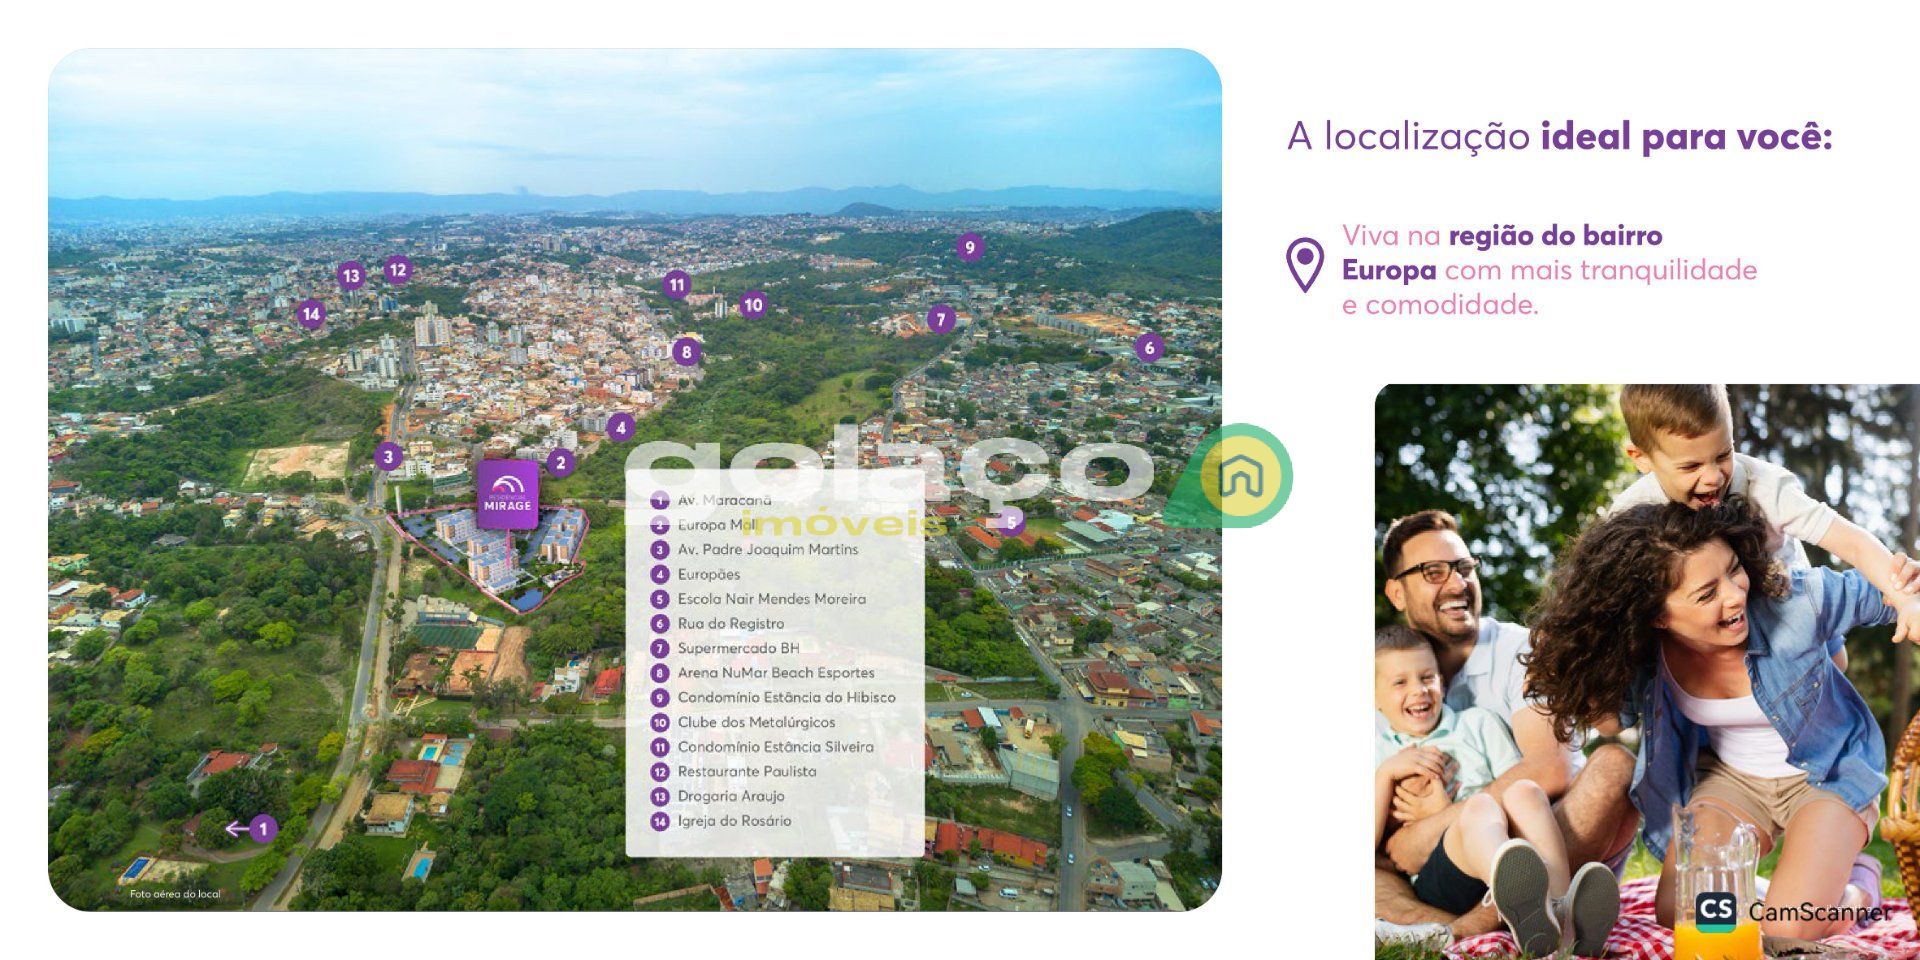1920x960 pixels.
Task: Select legend entry Clube dos Metalúrgicos
Action: tap(756, 722)
